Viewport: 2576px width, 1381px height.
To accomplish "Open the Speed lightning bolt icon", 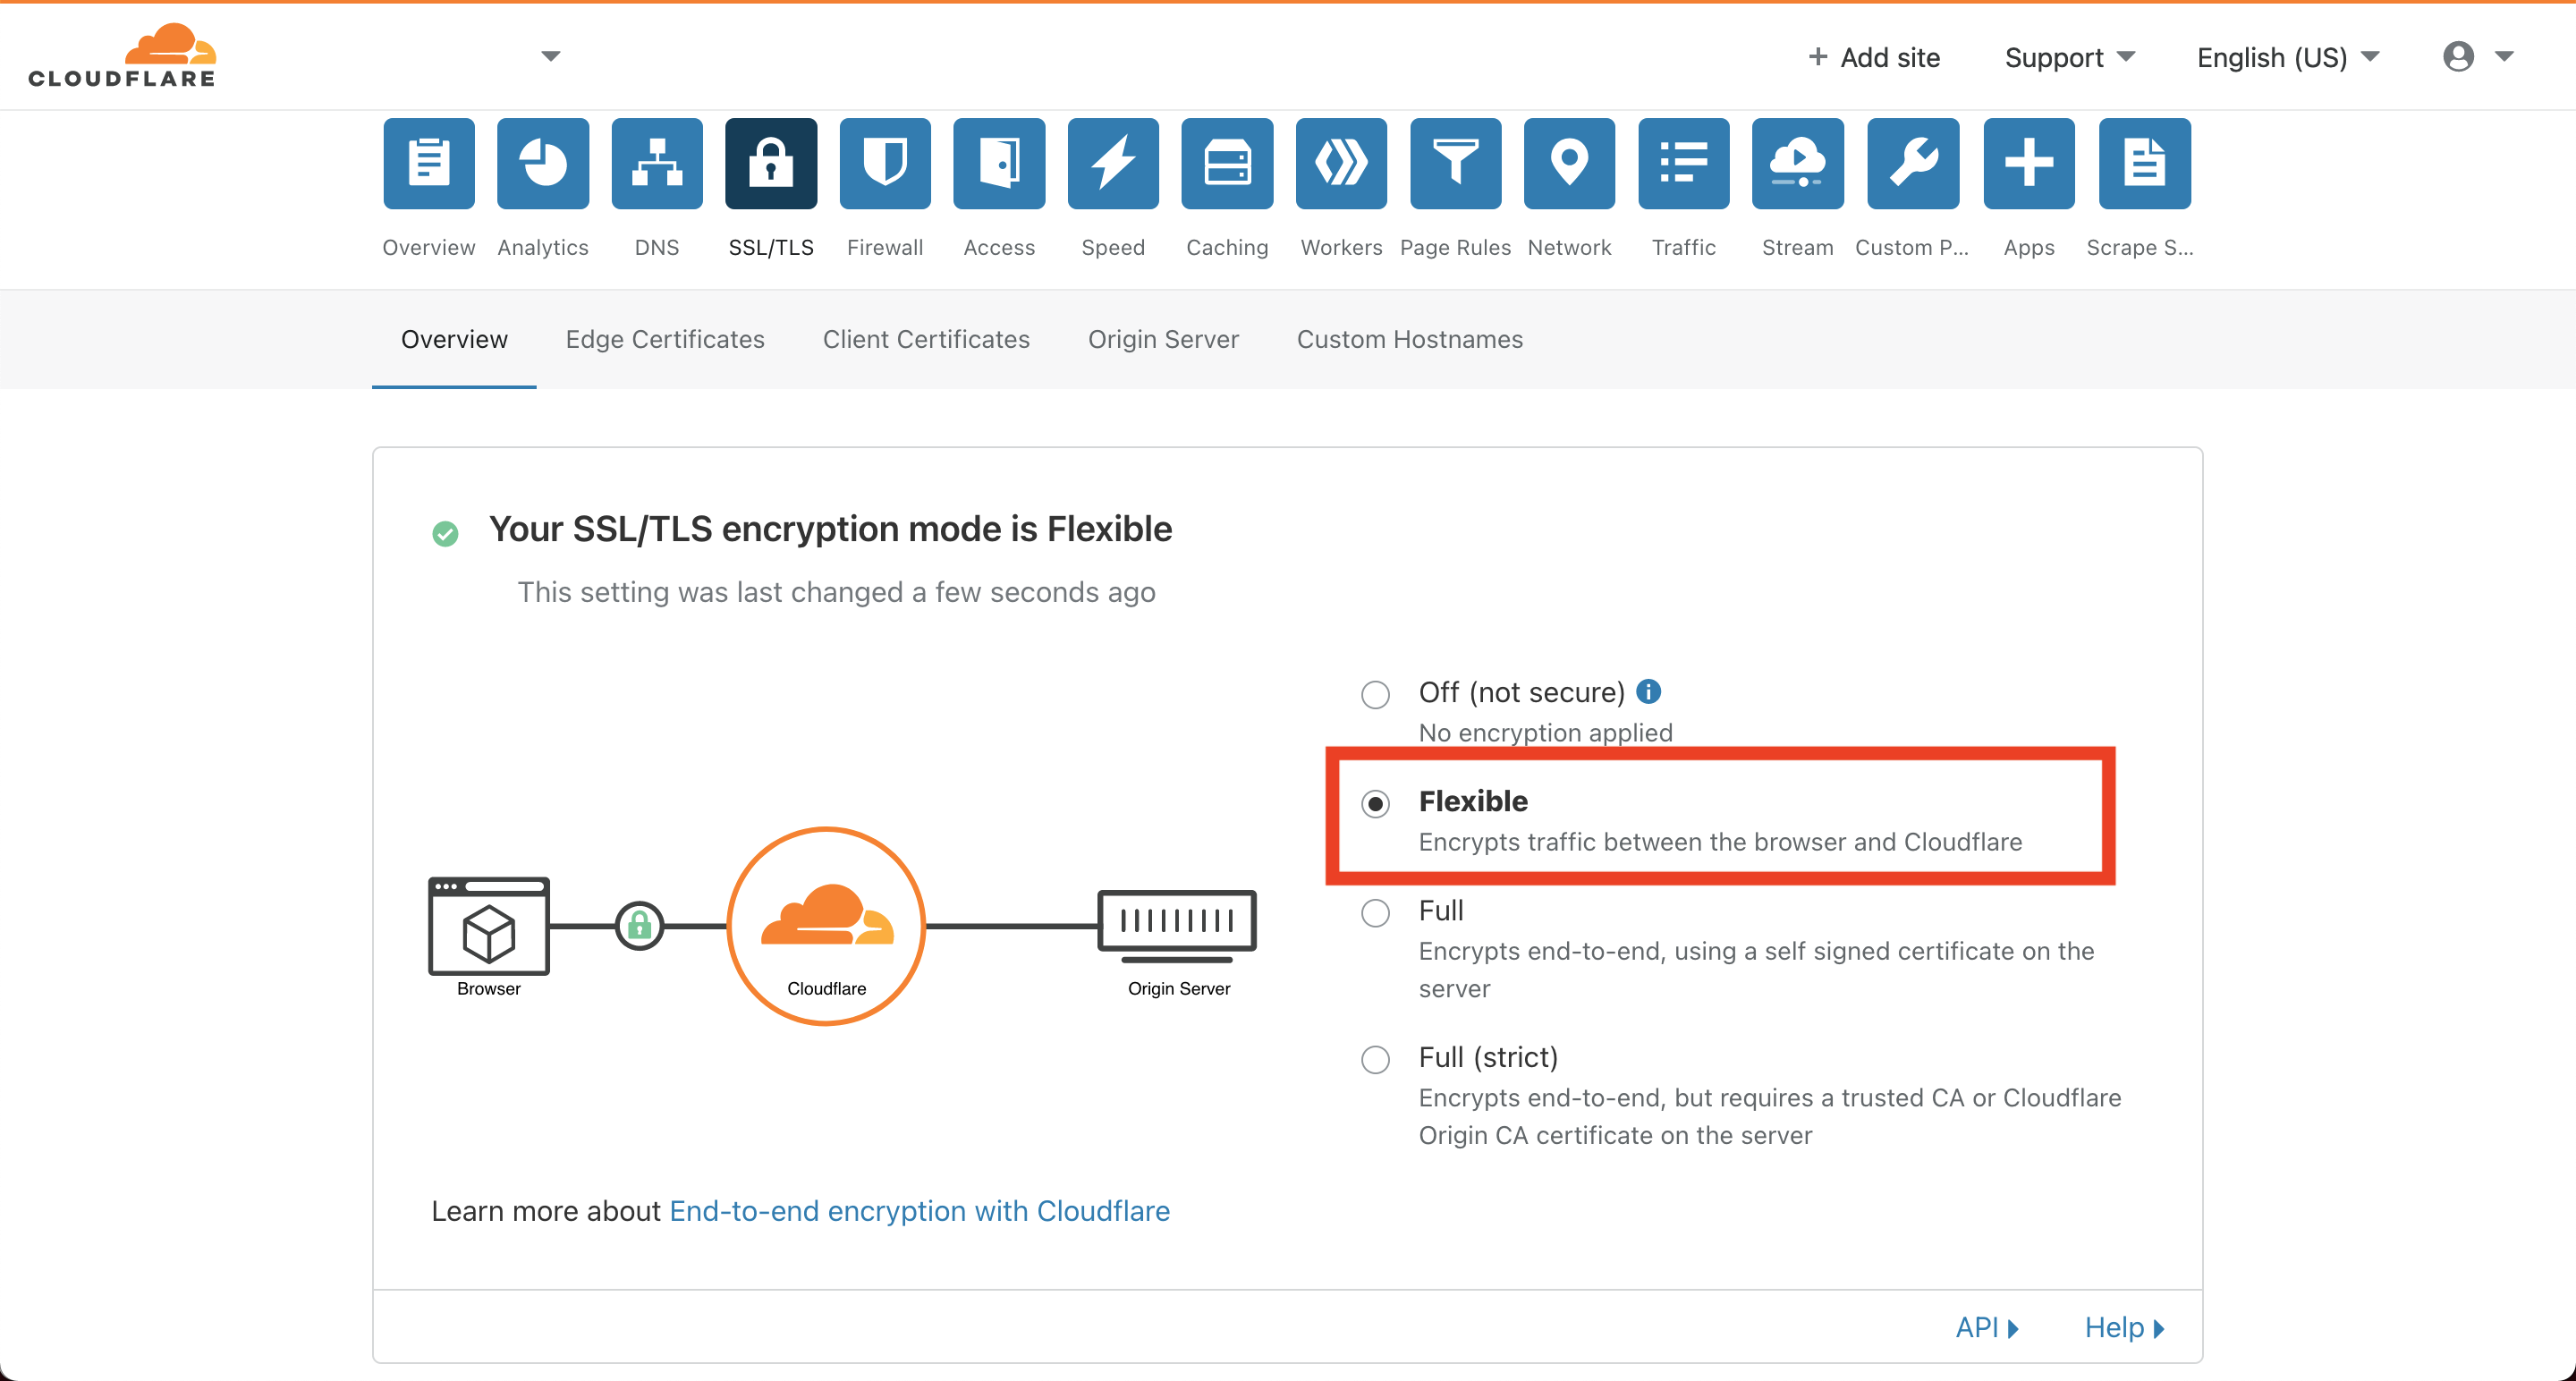I will 1113,163.
